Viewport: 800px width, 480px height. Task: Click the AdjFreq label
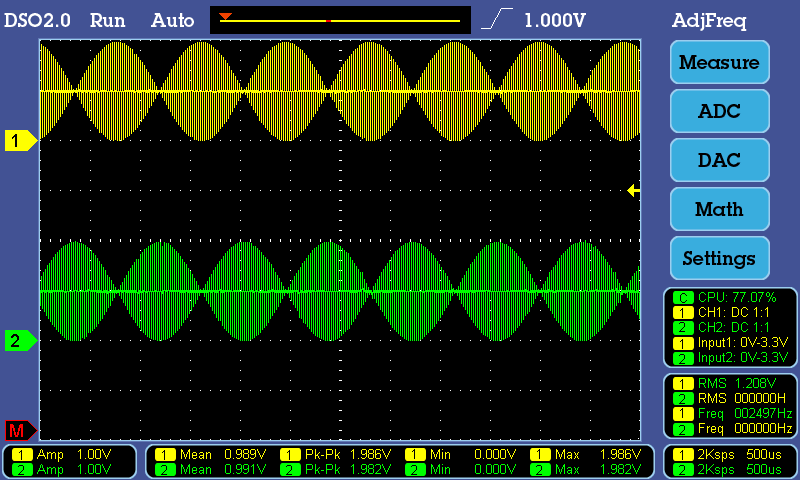709,21
